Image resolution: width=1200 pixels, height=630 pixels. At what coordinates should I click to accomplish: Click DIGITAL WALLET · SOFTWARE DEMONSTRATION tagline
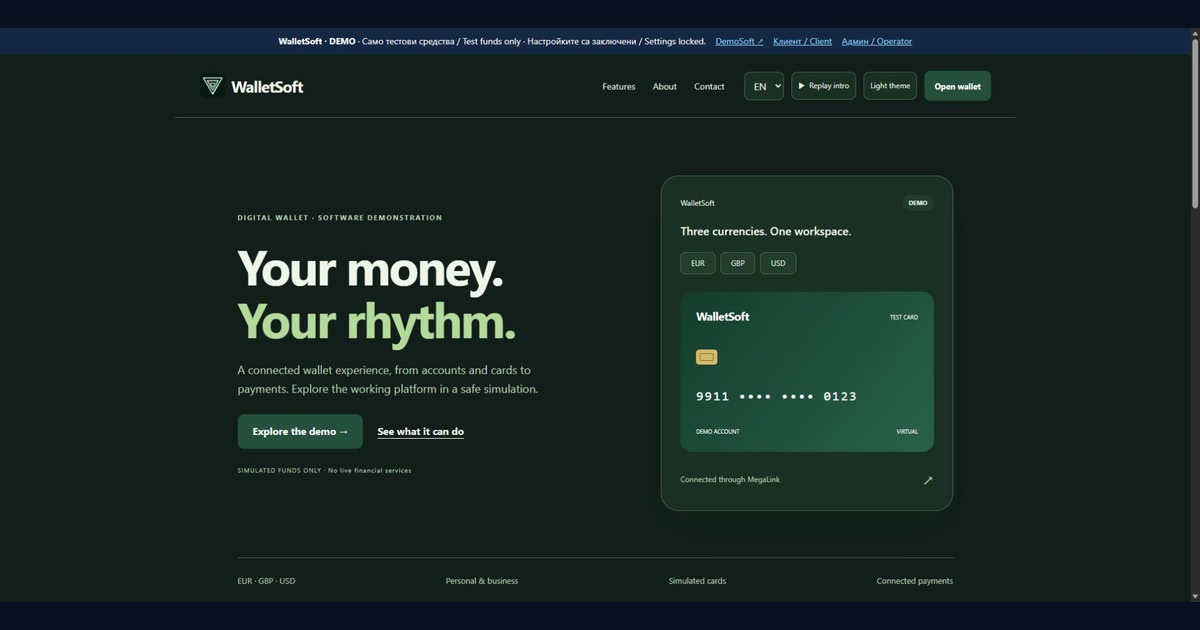tap(340, 218)
